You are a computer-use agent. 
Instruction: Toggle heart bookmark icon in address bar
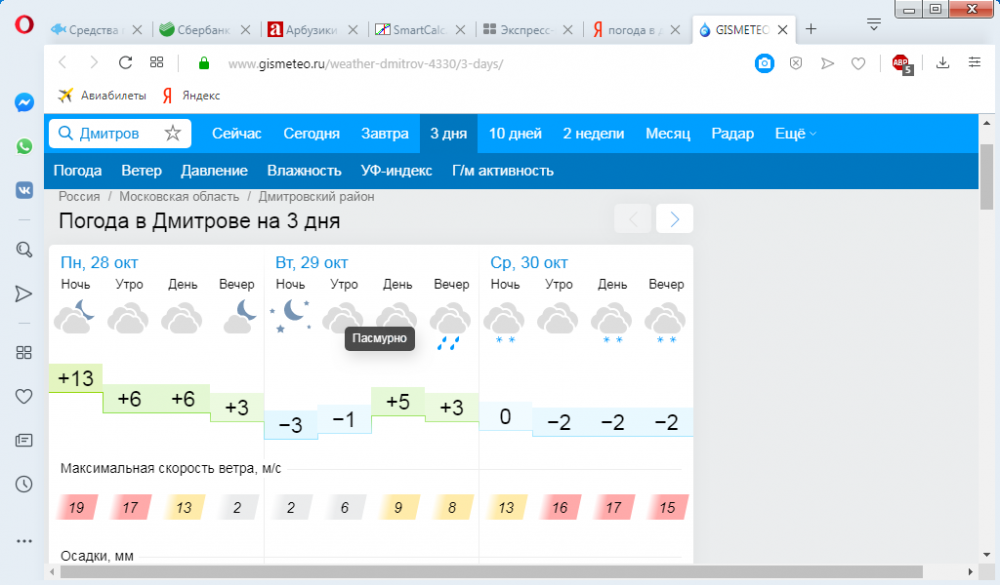(x=858, y=63)
